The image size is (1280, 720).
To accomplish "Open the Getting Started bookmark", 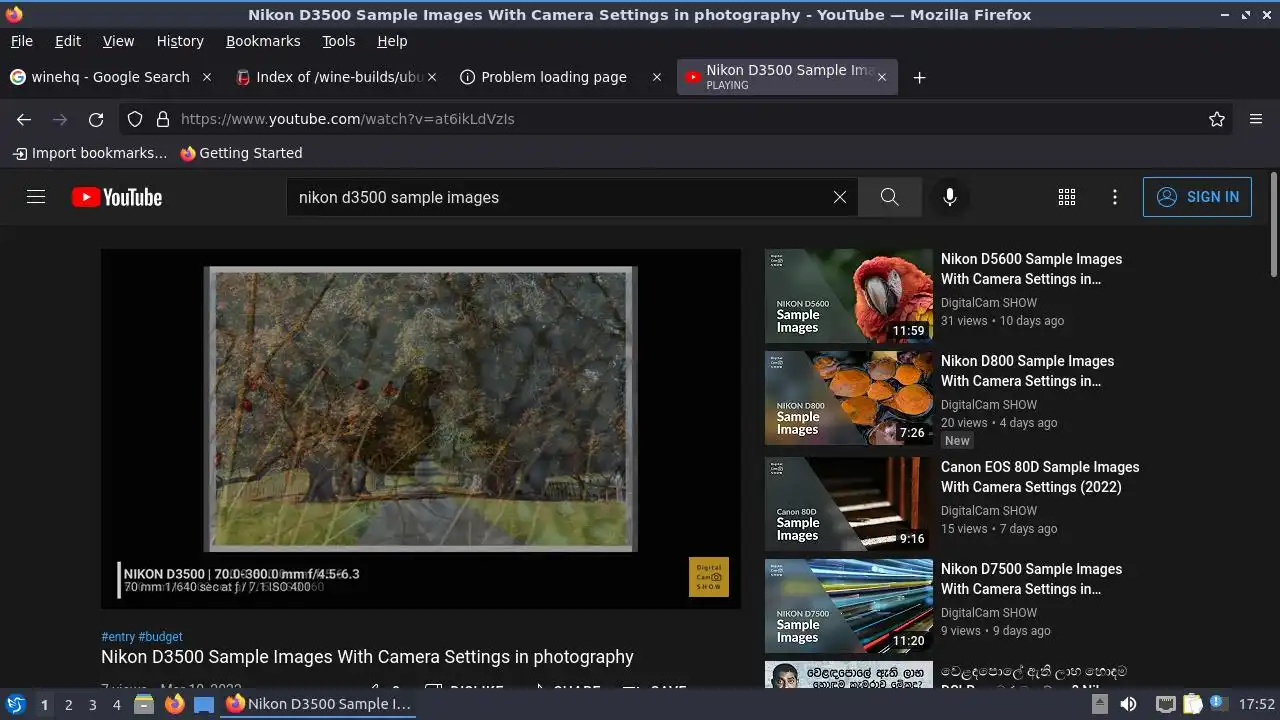I will click(x=241, y=153).
